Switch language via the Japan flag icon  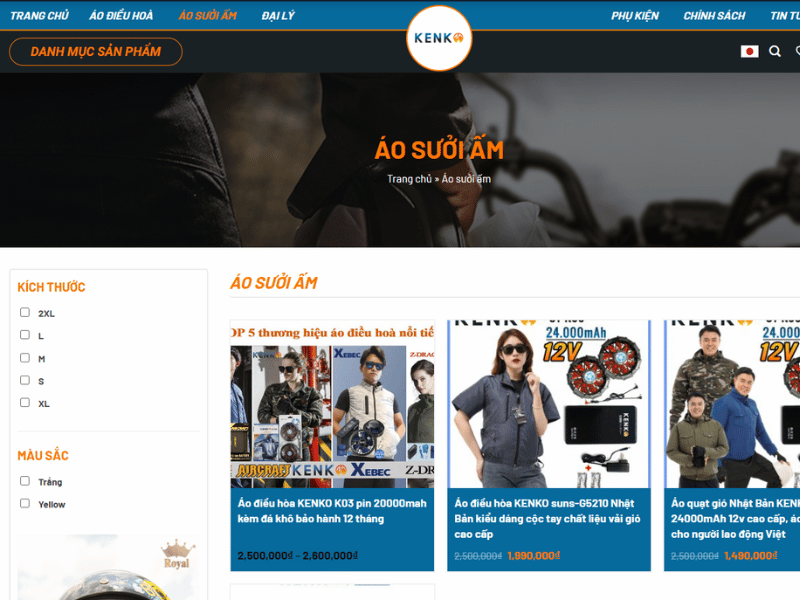(x=750, y=51)
